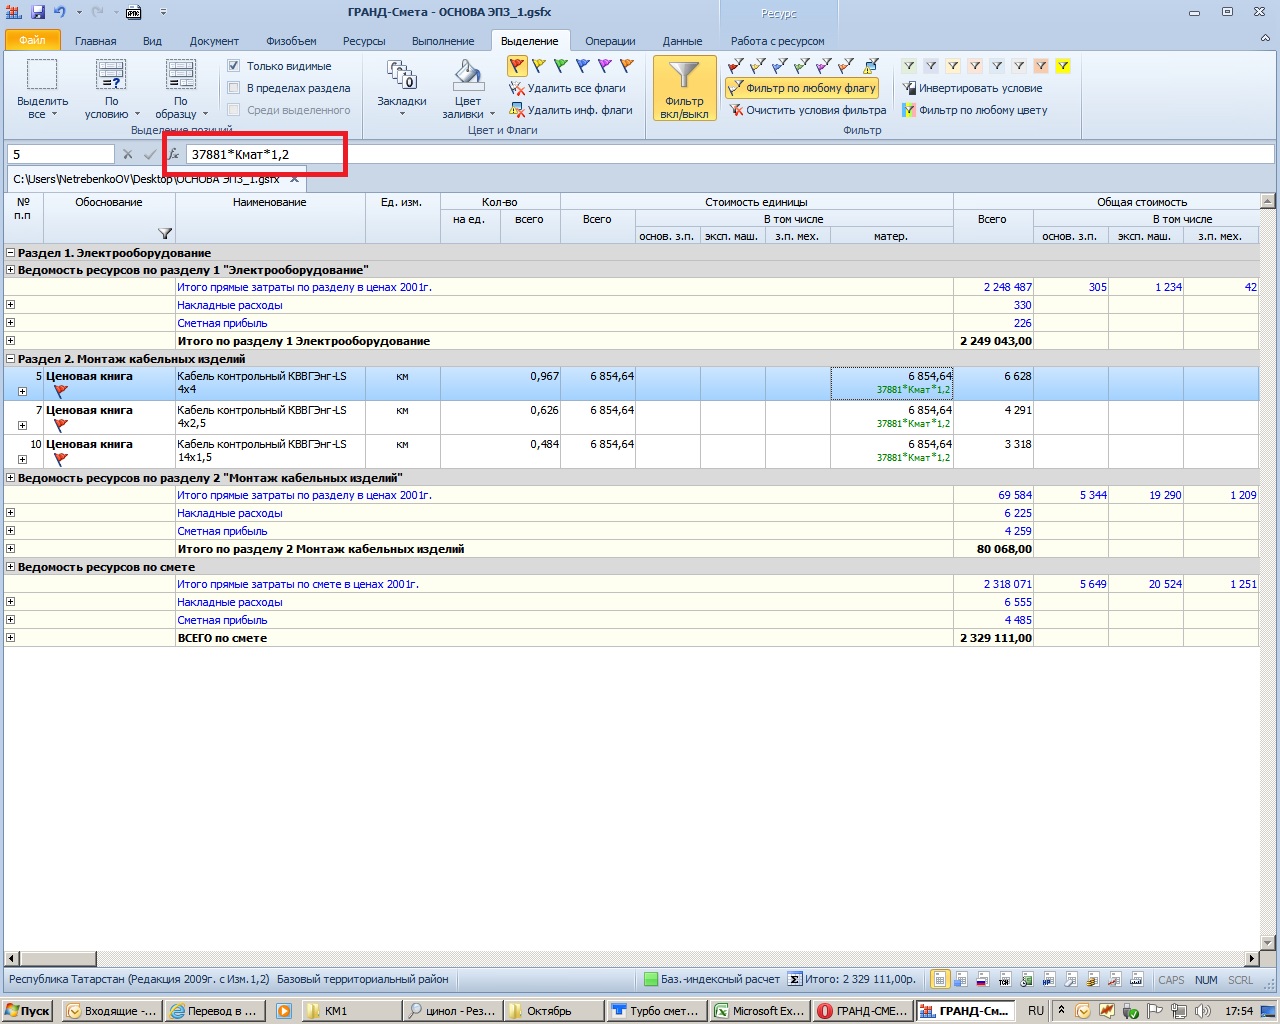Click Баз.-индексный расчет status indicator
Viewport: 1280px width, 1024px height.
(x=710, y=980)
